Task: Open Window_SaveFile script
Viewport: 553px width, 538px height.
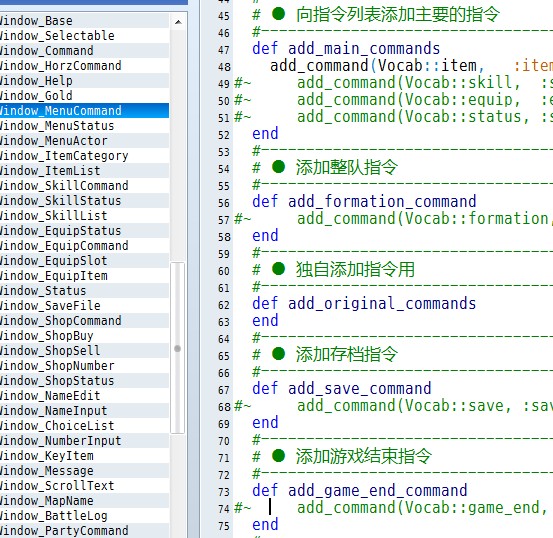Action: click(84, 306)
